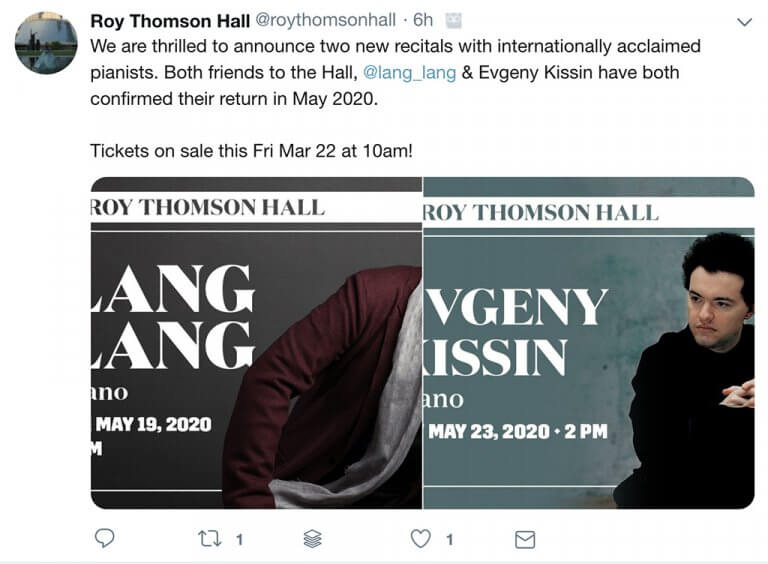Open the Evgeny Kissin recital poster image
768x564 pixels.
click(588, 342)
